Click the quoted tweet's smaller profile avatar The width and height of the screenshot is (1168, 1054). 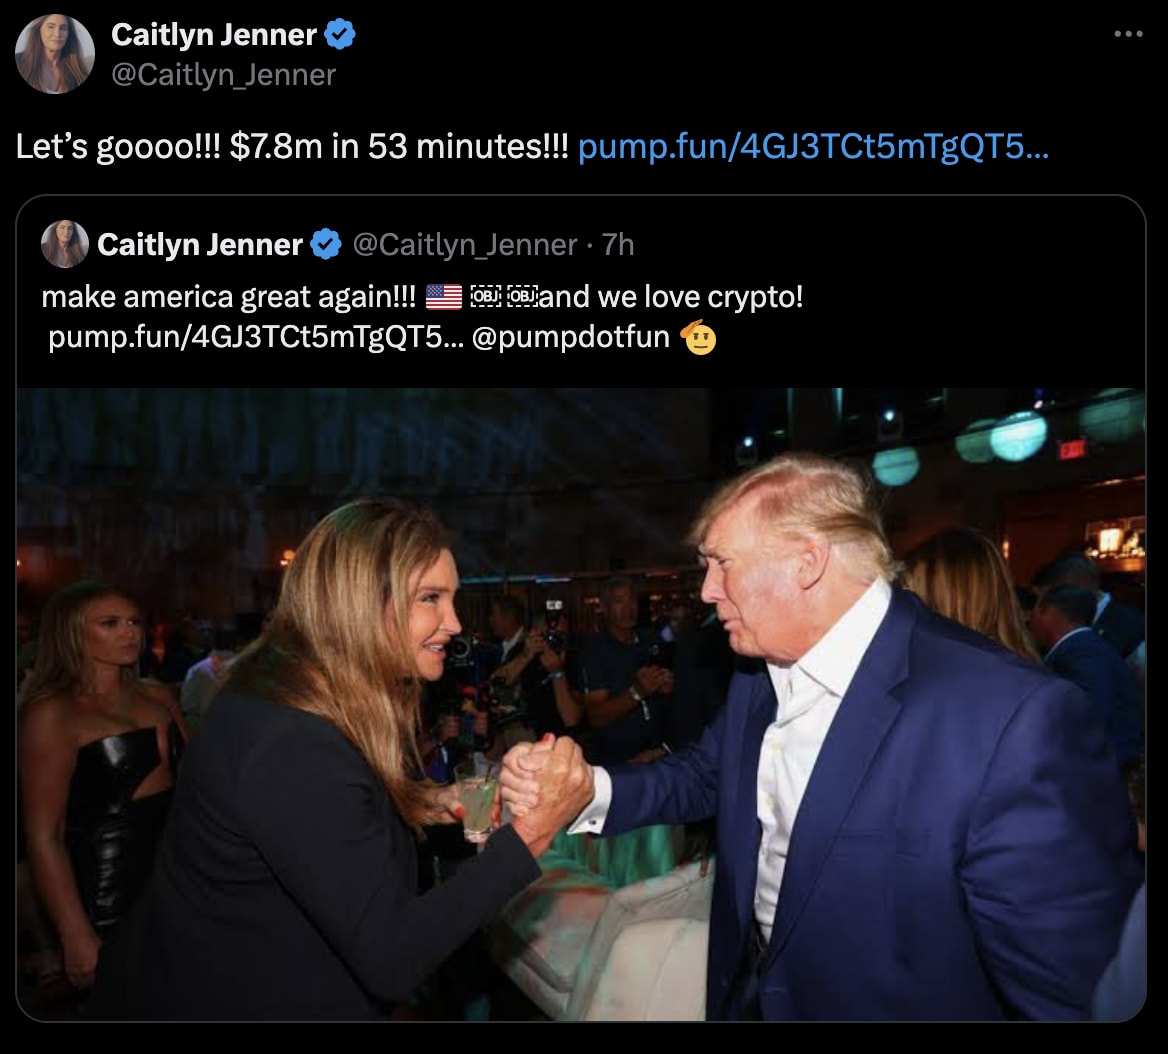click(64, 242)
